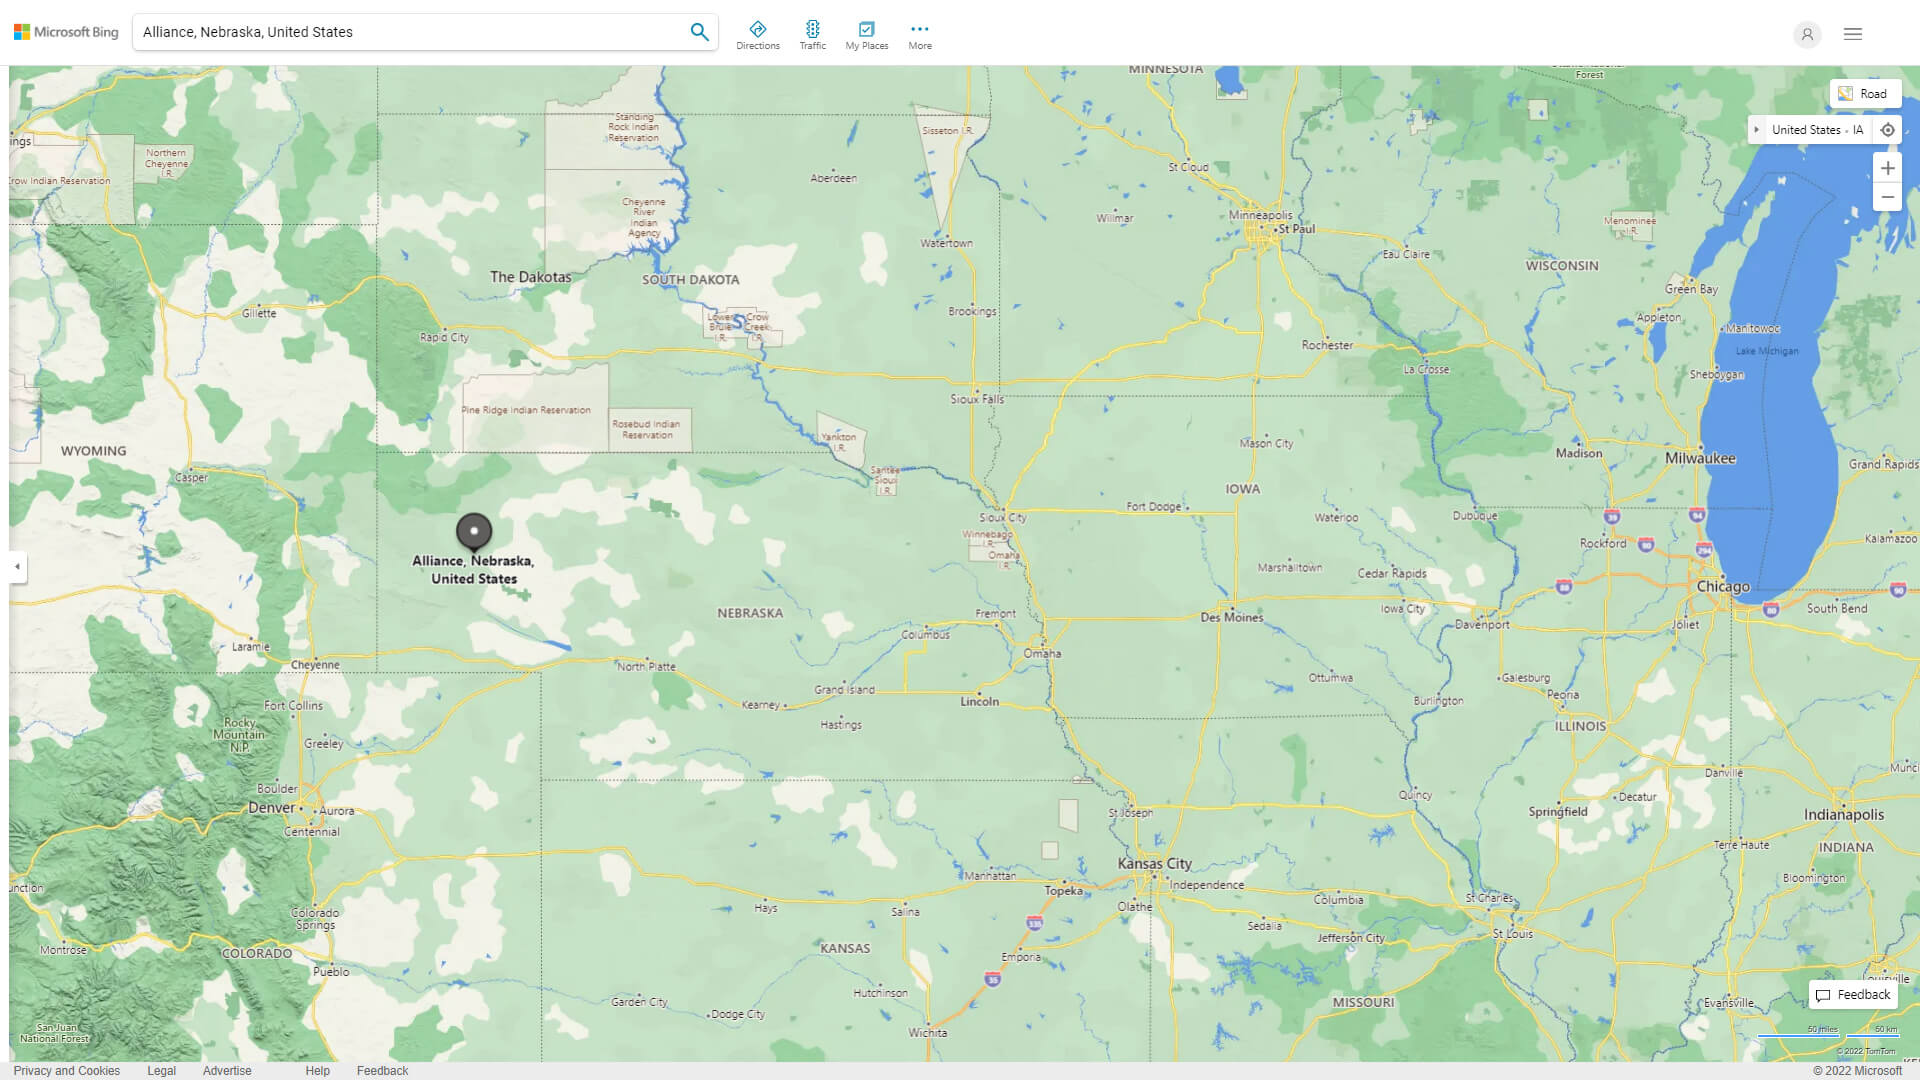Zoom out using the minus icon

[x=1888, y=197]
